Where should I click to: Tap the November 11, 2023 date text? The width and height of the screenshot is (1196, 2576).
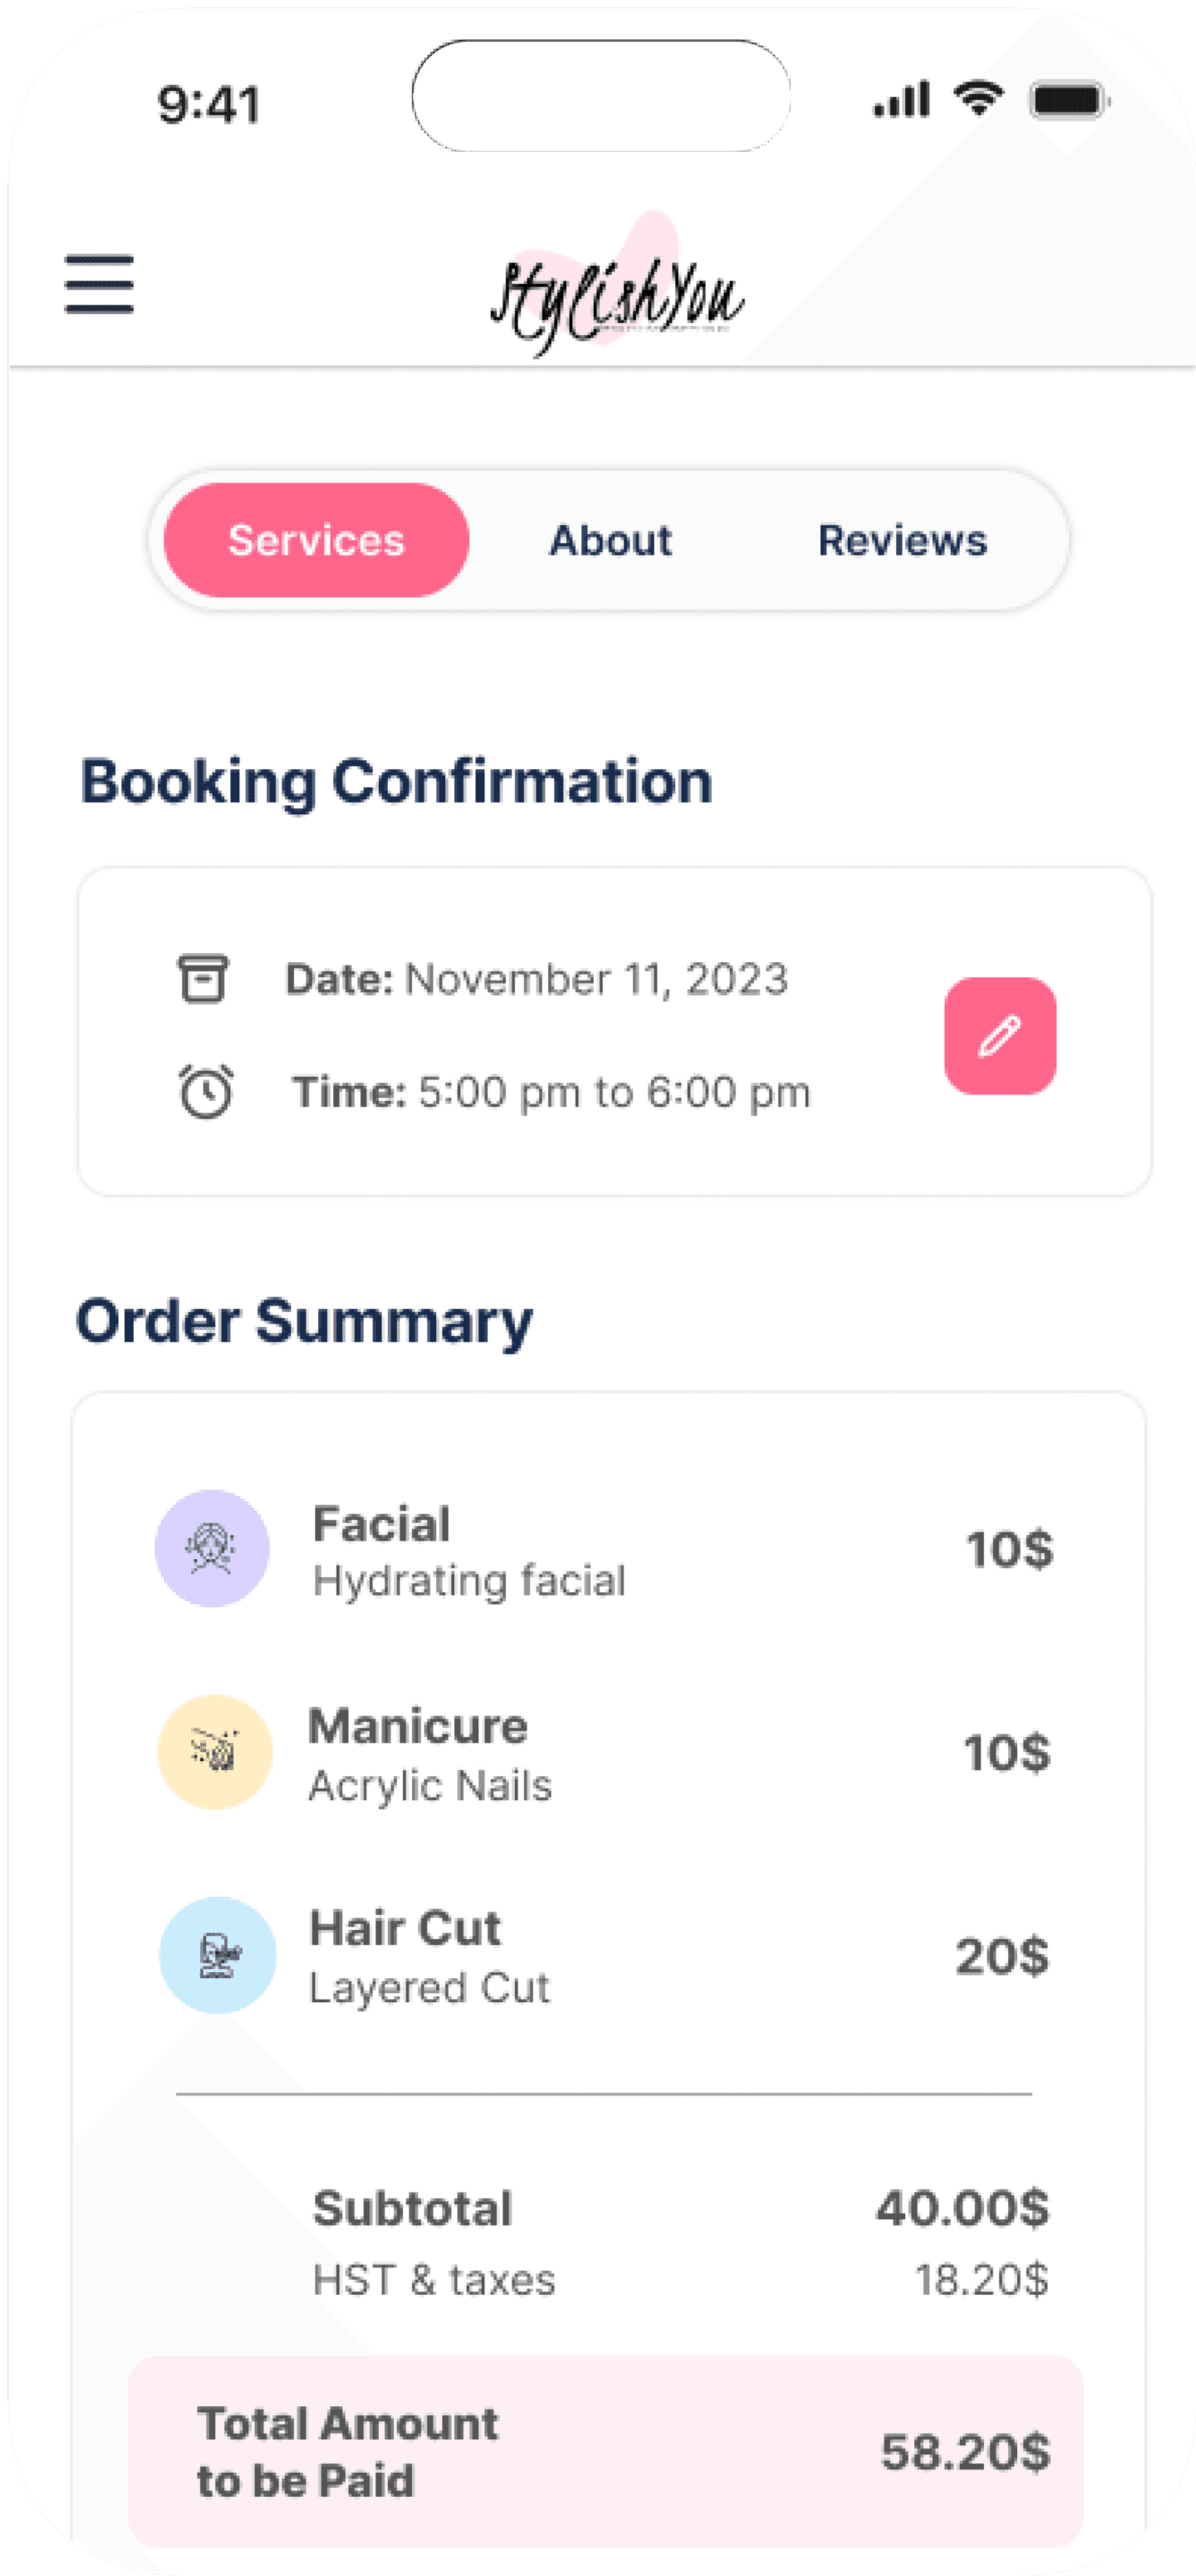[x=596, y=979]
